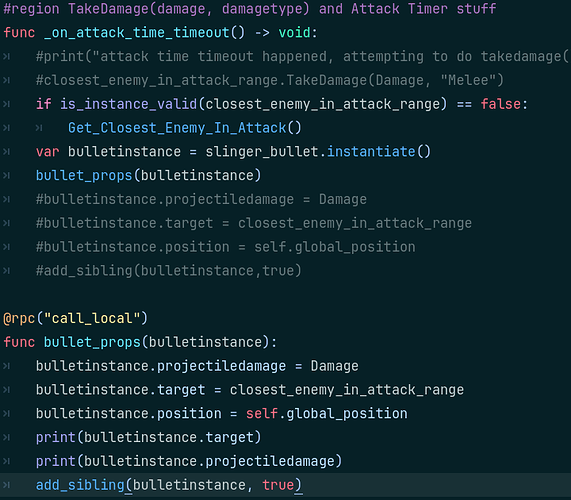Select the Get_Closest_Enemy_In_Attack() call
The image size is (571, 500).
point(185,128)
